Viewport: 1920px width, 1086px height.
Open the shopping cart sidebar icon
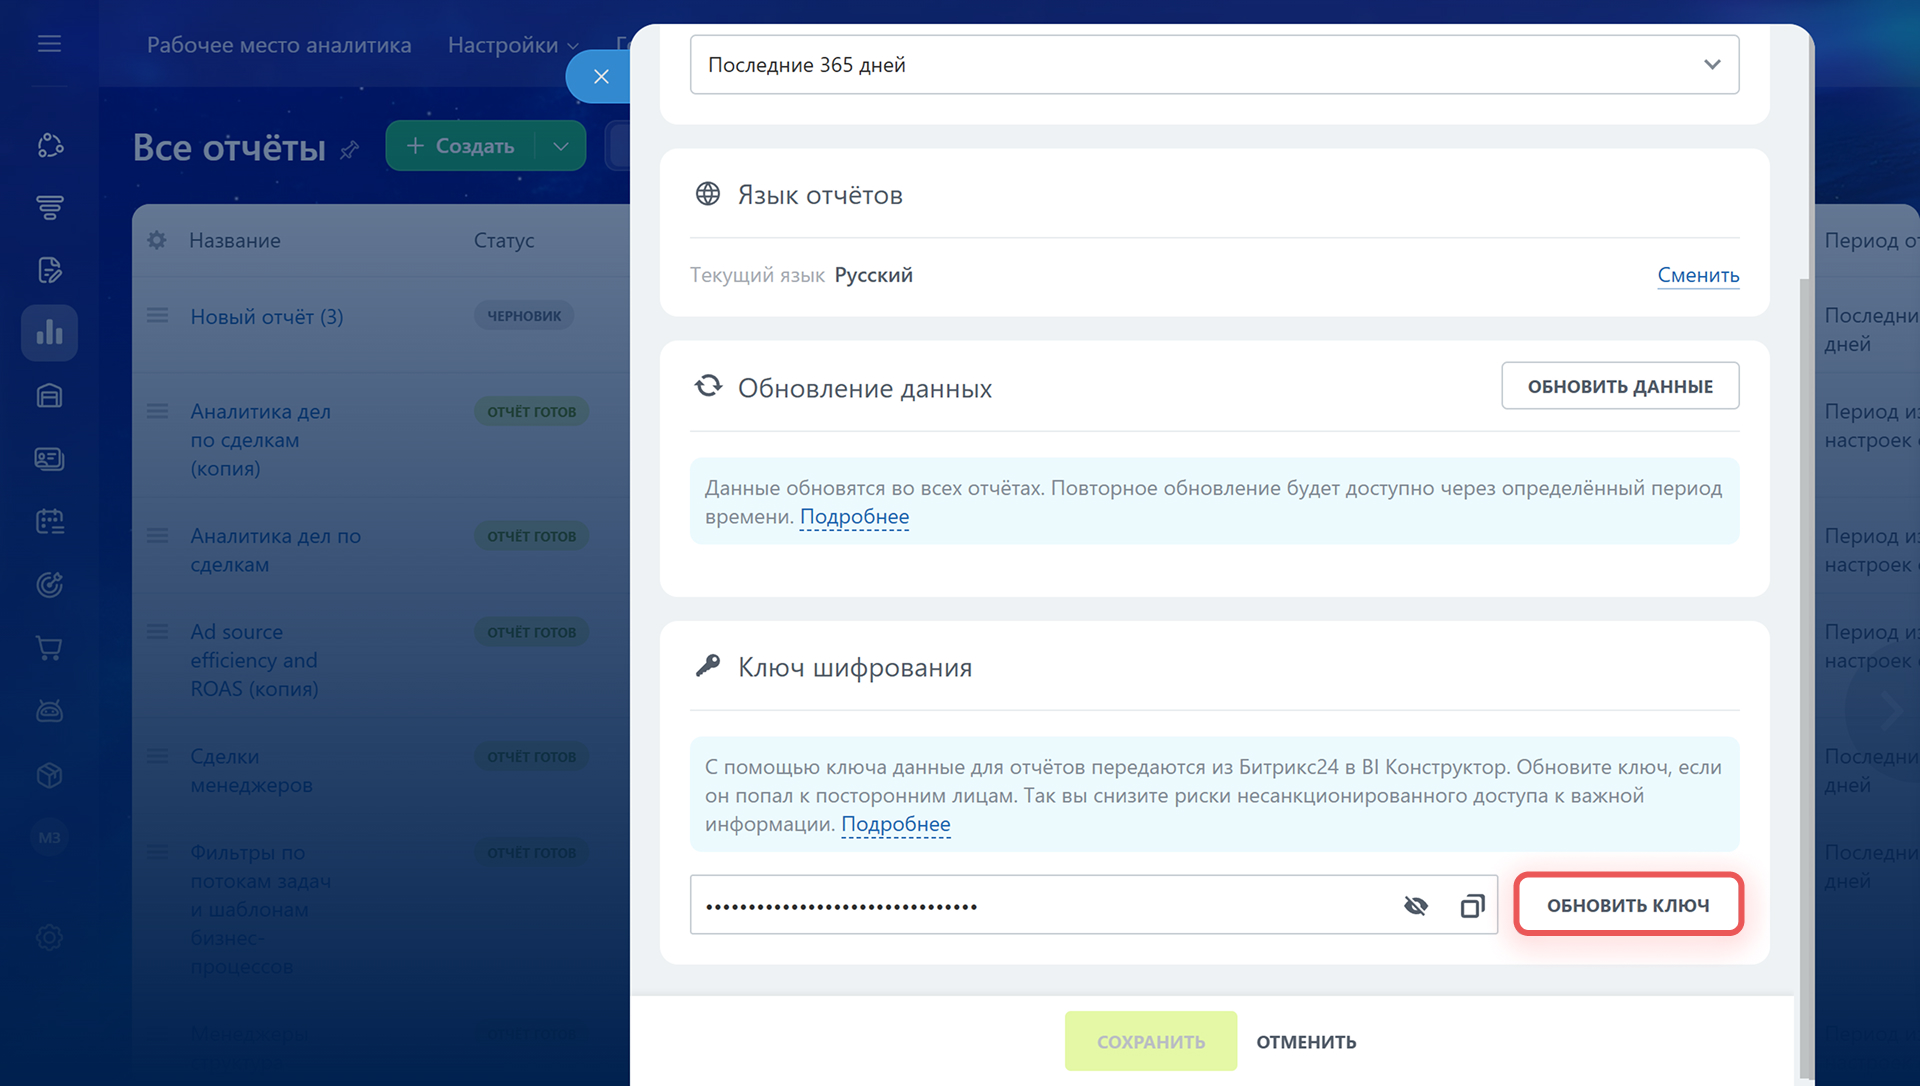tap(49, 648)
